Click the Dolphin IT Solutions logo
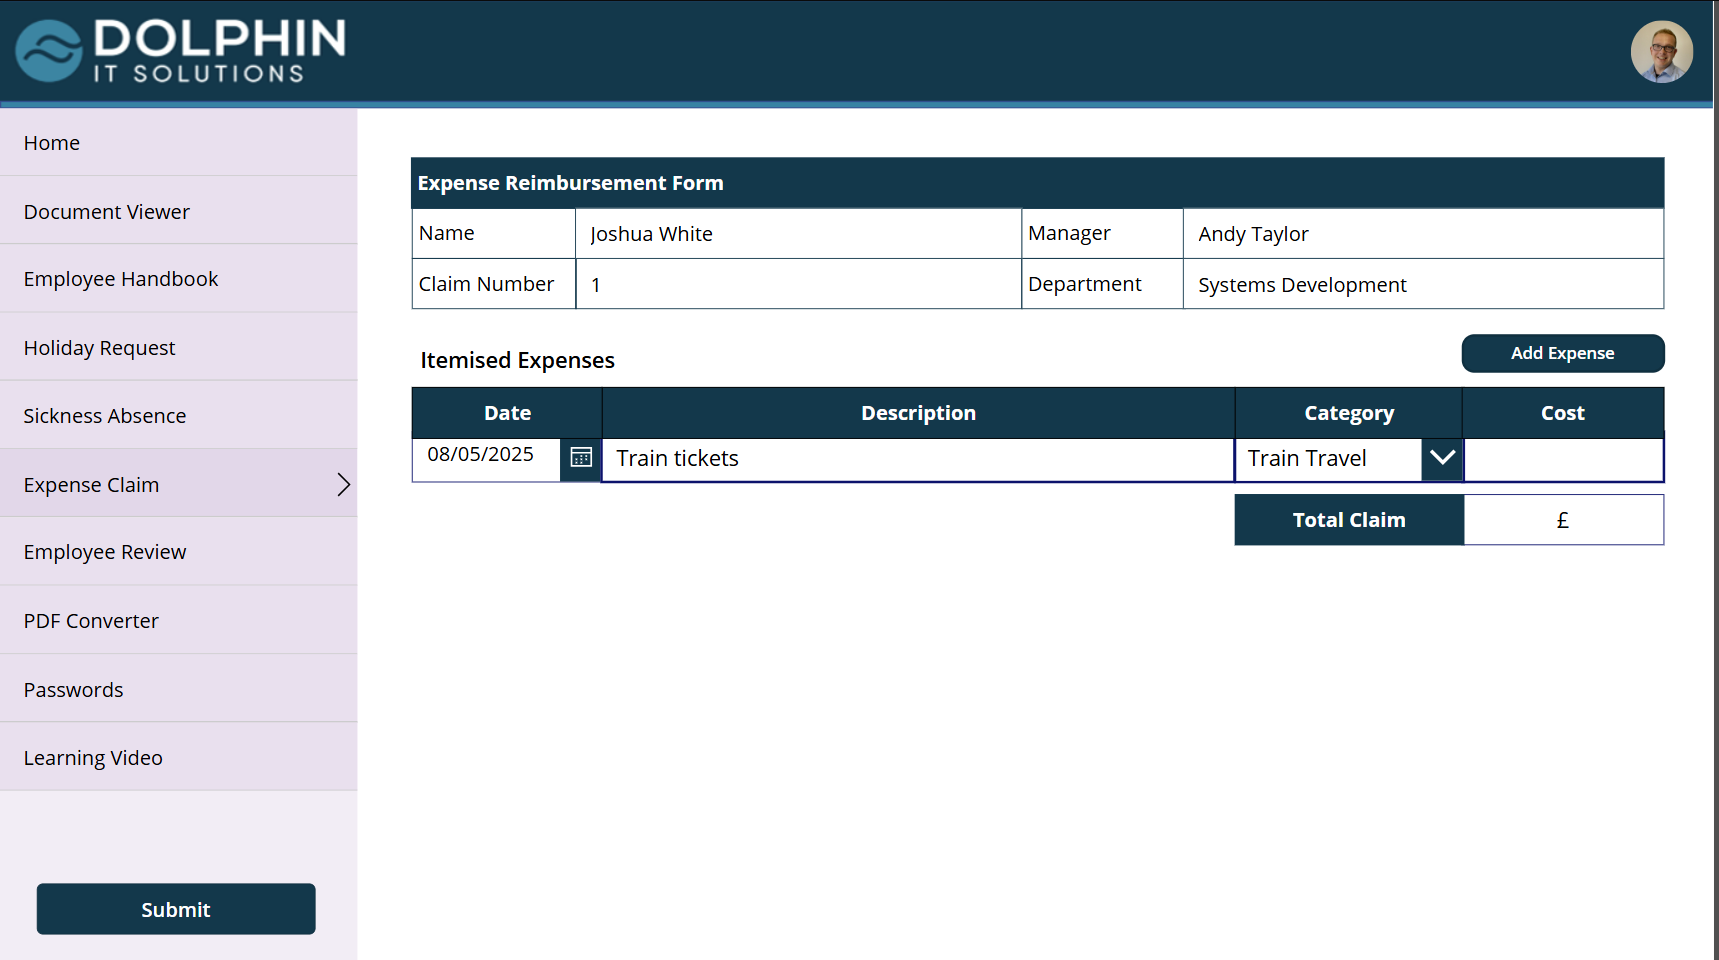Viewport: 1719px width, 960px height. tap(180, 51)
